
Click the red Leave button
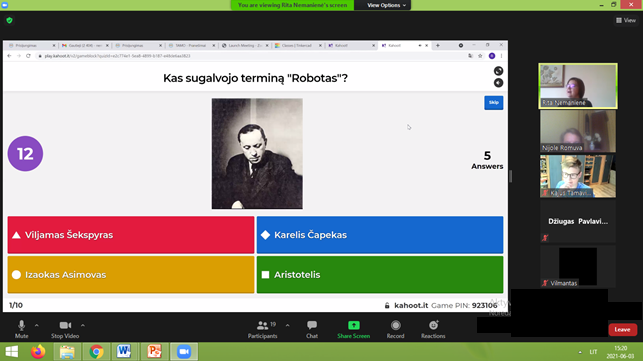[x=622, y=329]
